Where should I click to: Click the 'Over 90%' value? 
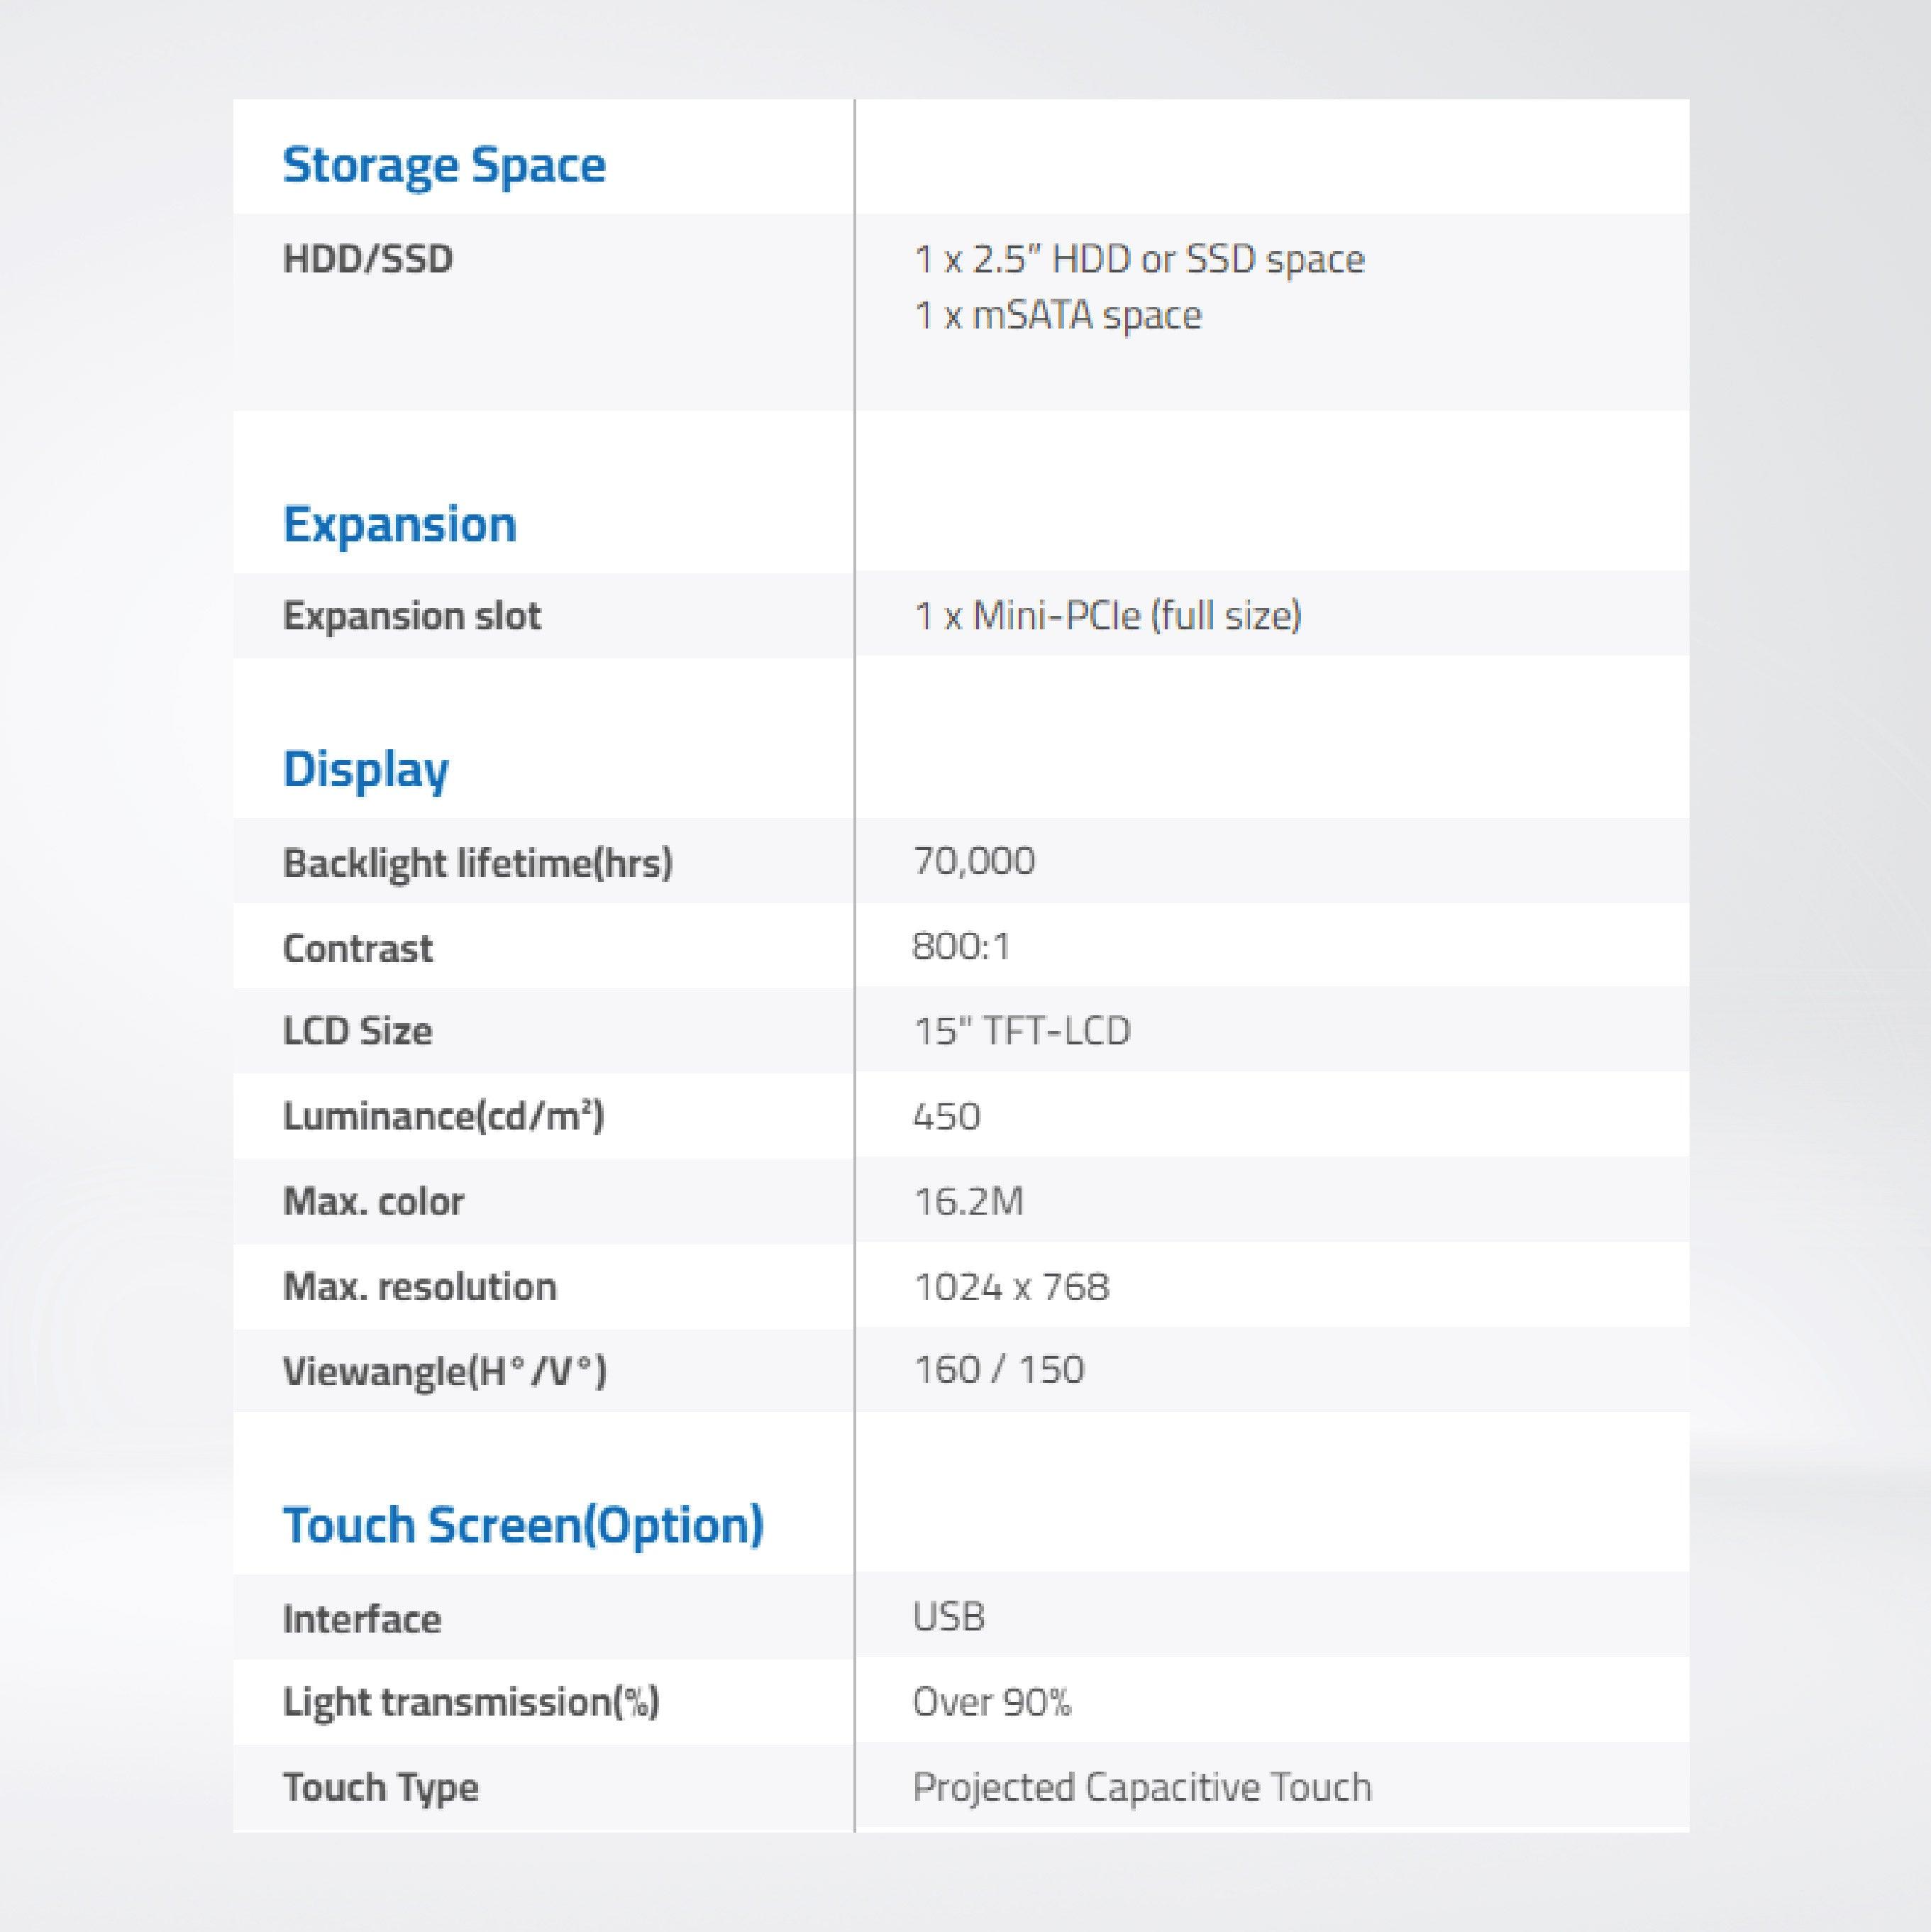(992, 1702)
